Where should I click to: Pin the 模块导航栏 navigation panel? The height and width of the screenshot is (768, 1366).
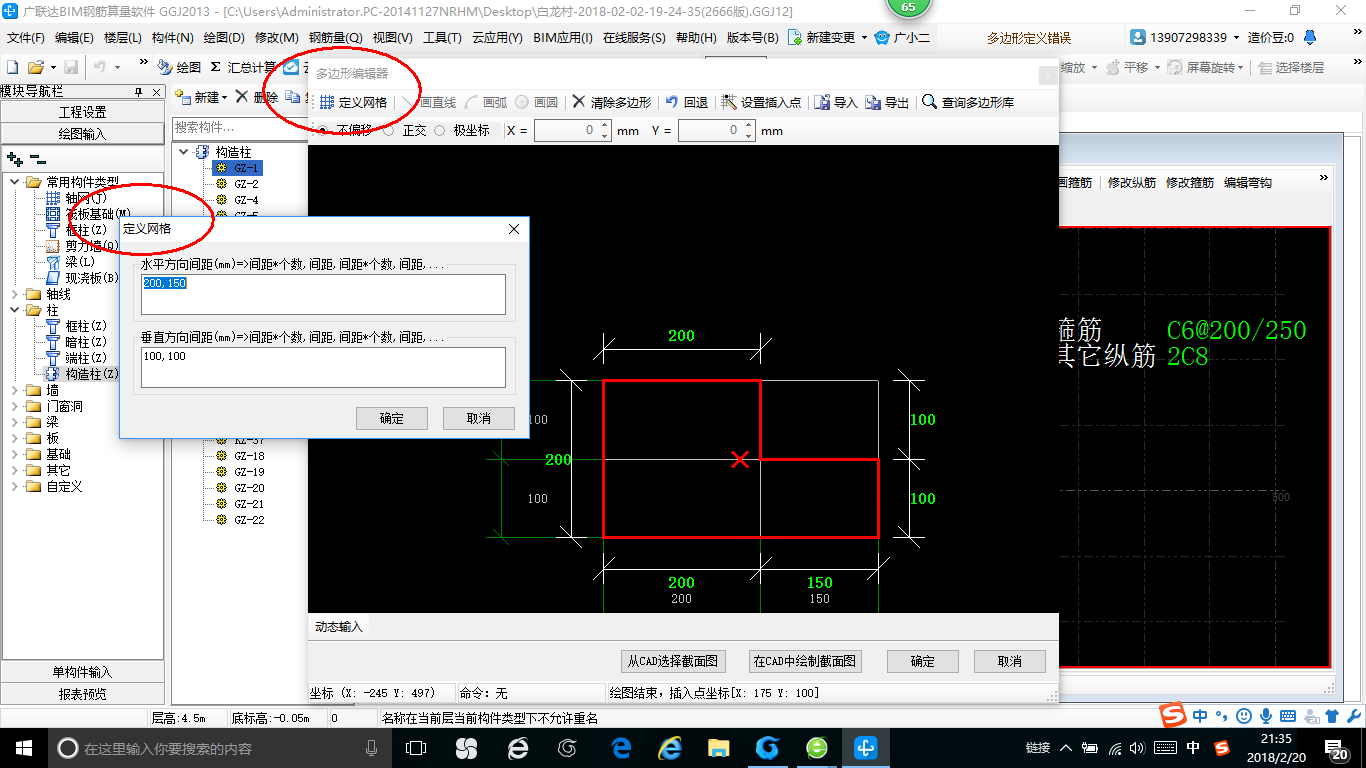139,91
